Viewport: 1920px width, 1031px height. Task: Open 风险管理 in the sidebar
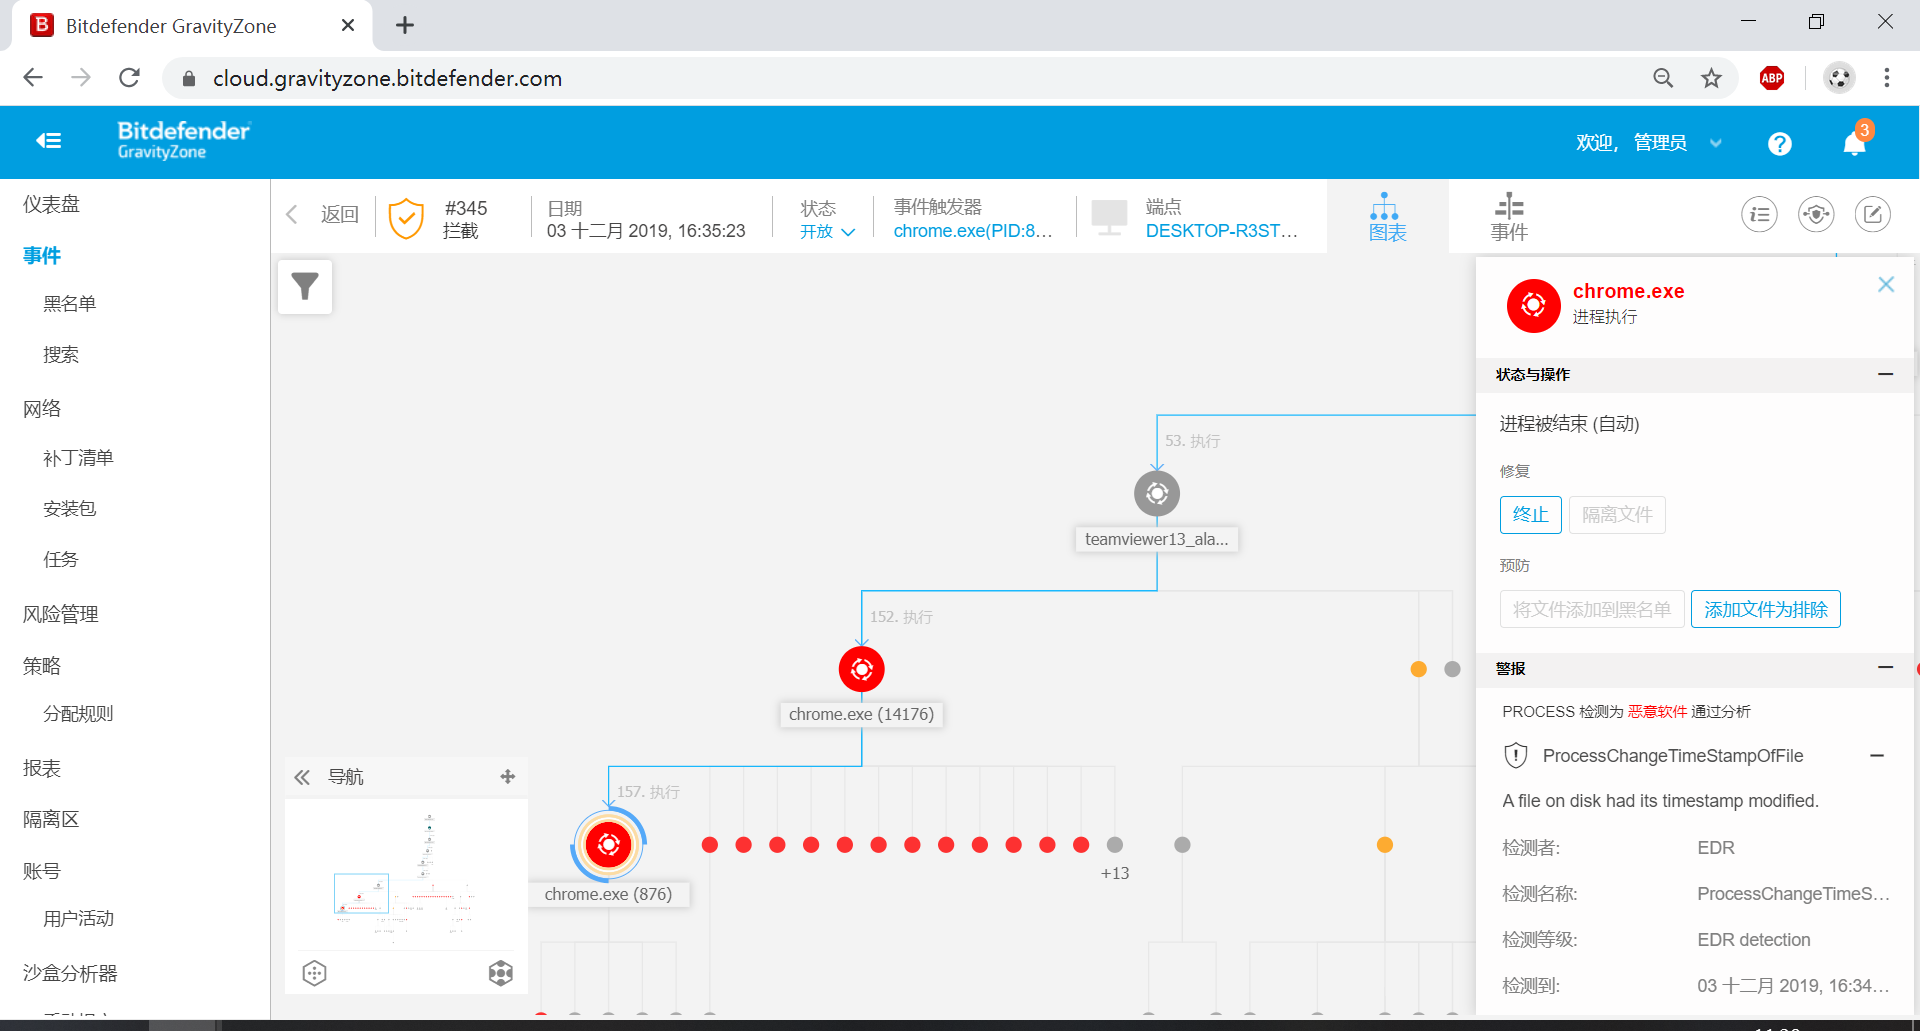[60, 615]
